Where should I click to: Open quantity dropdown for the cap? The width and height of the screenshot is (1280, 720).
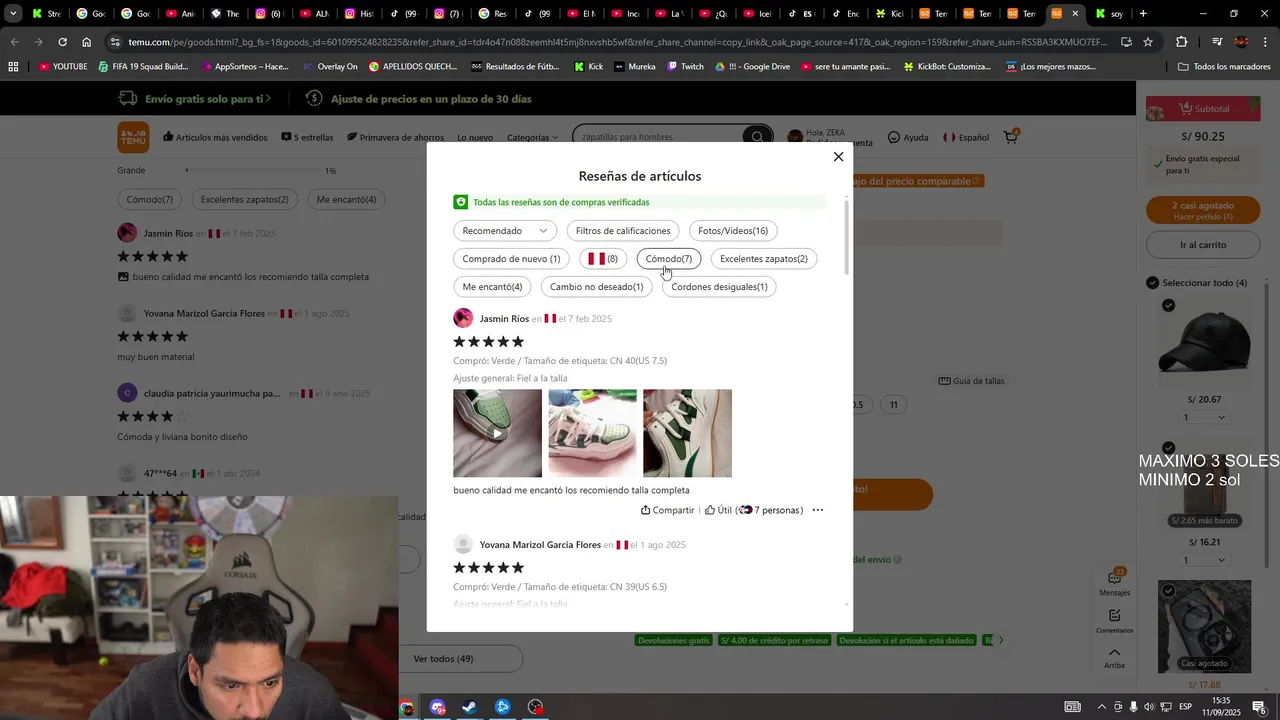(x=1204, y=418)
